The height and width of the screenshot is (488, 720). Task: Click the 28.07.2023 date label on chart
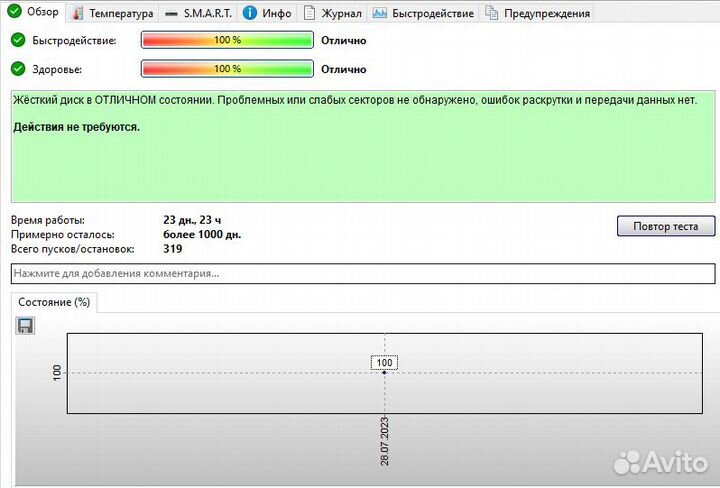[385, 441]
